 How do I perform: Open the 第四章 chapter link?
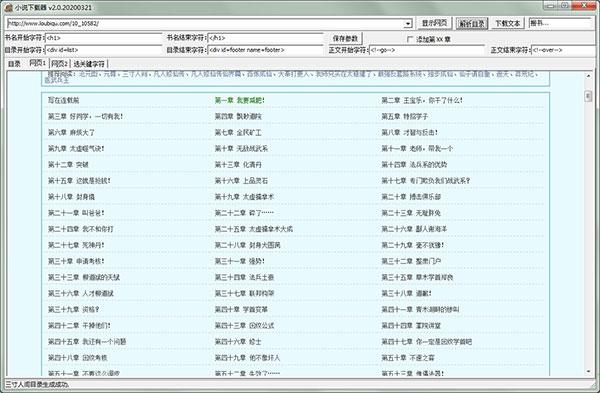click(x=238, y=116)
